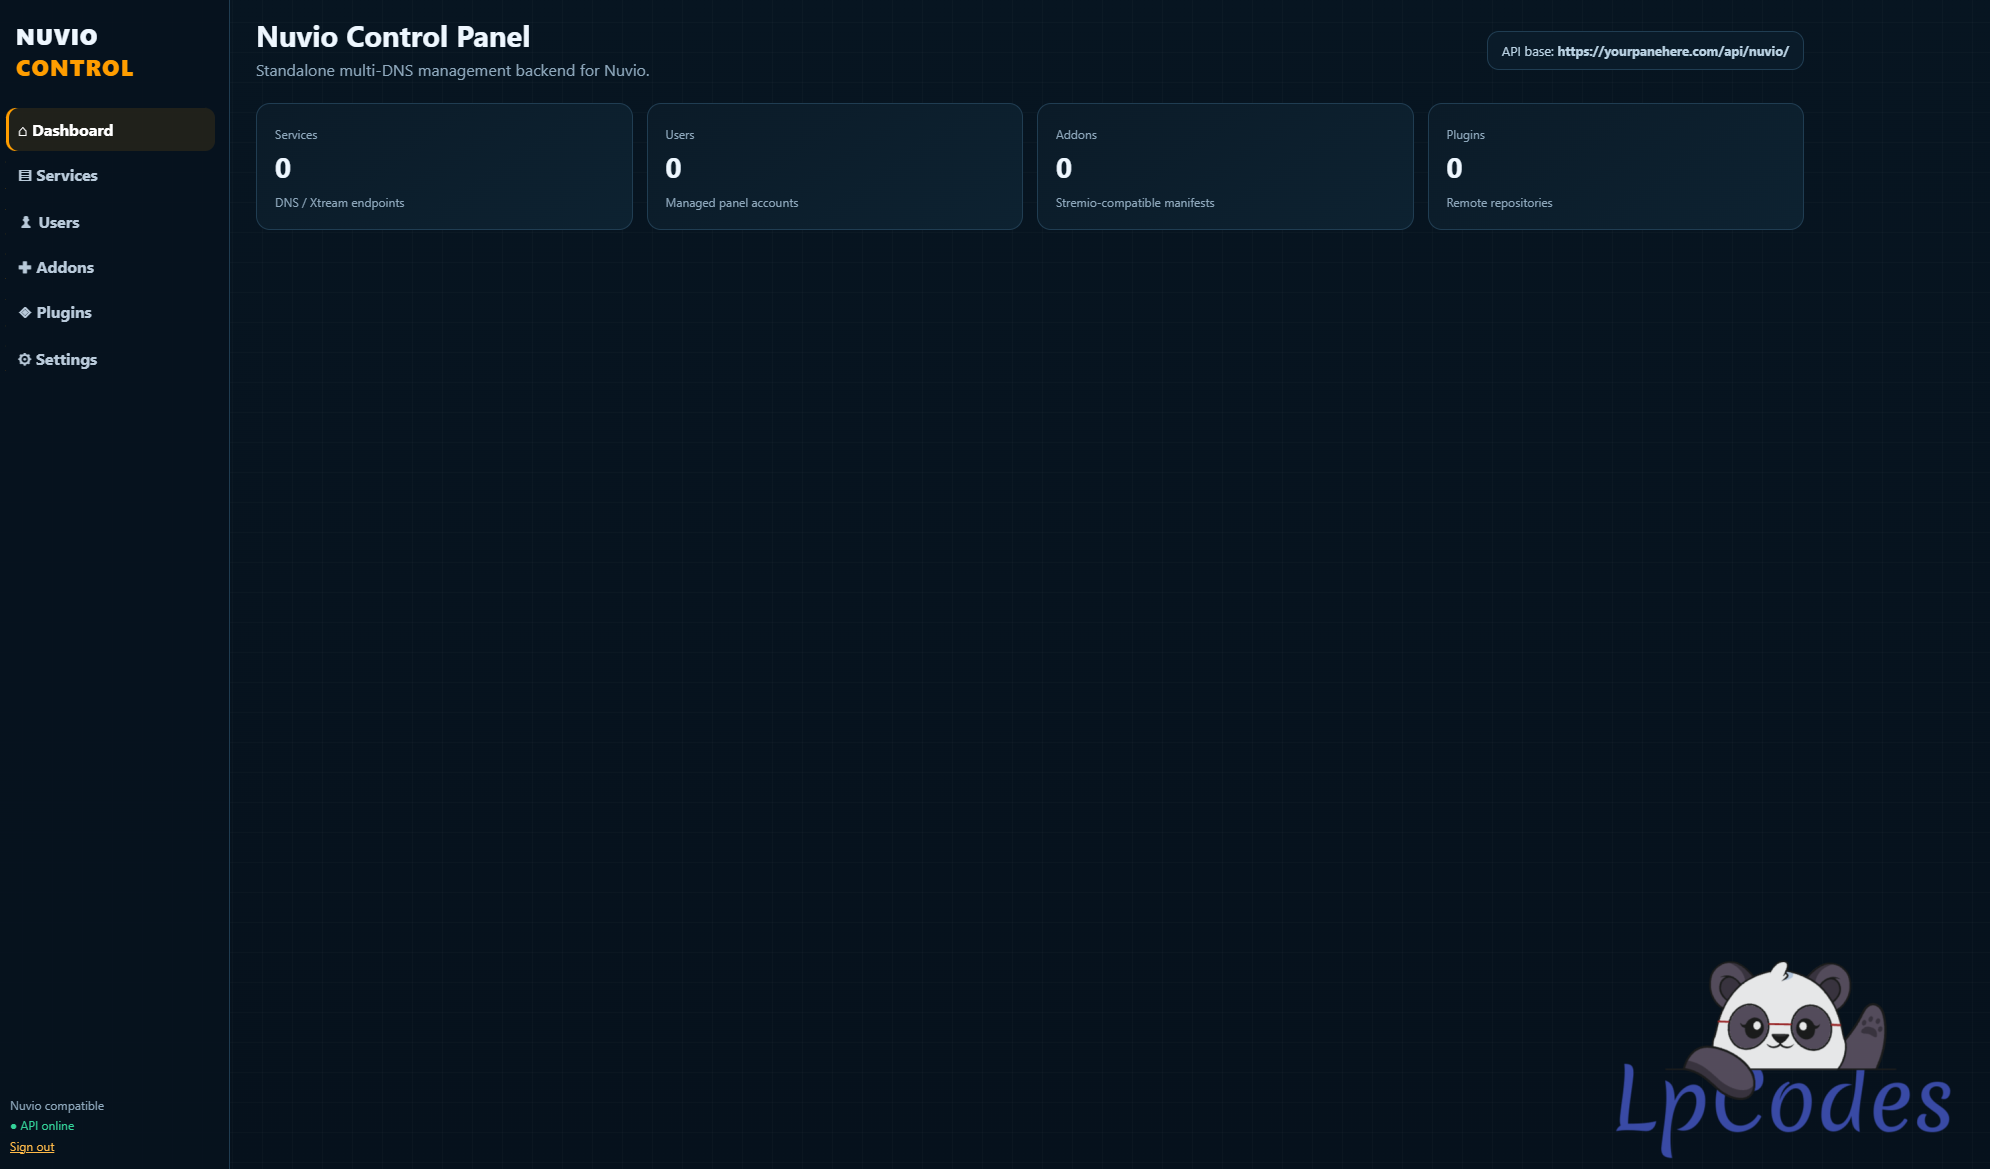Click the 'Standalone multi-DNS management backend' subtitle
This screenshot has height=1169, width=1990.
pyautogui.click(x=453, y=71)
